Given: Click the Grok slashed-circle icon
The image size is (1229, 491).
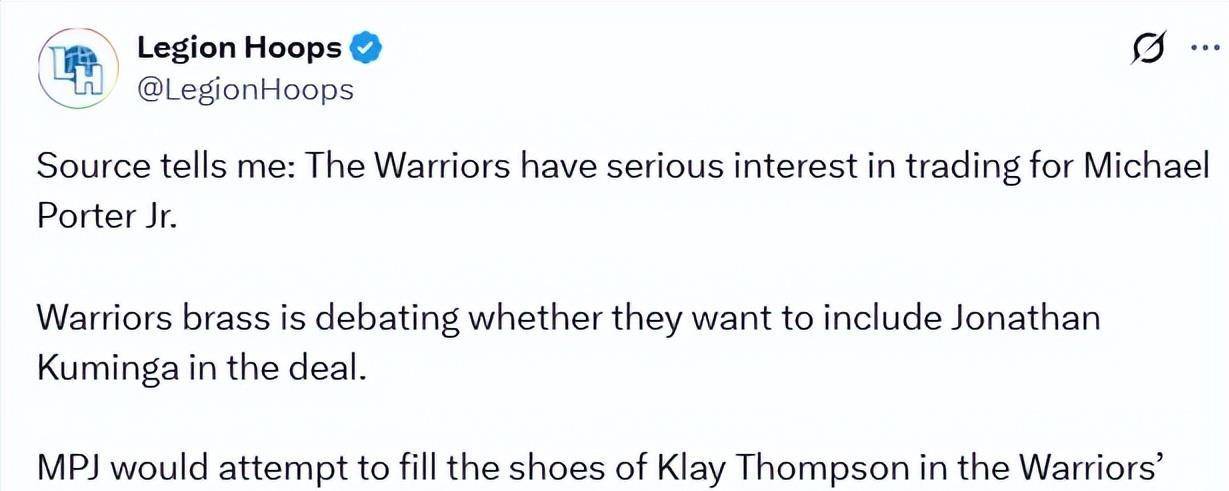Looking at the screenshot, I should 1145,49.
